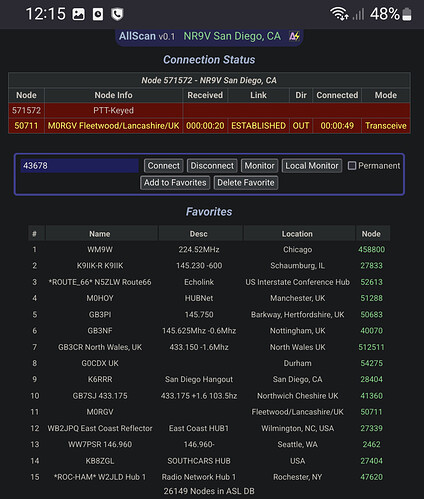Select favorite node 28404
424x499 pixels.
tap(371, 379)
